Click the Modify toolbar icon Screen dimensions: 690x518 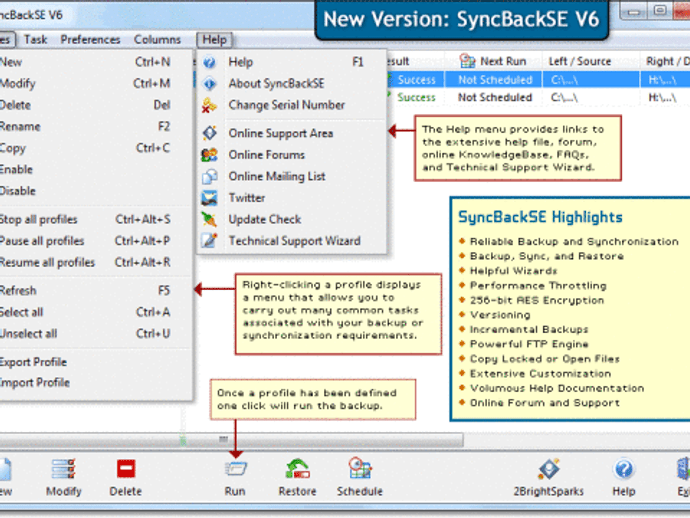pos(64,469)
